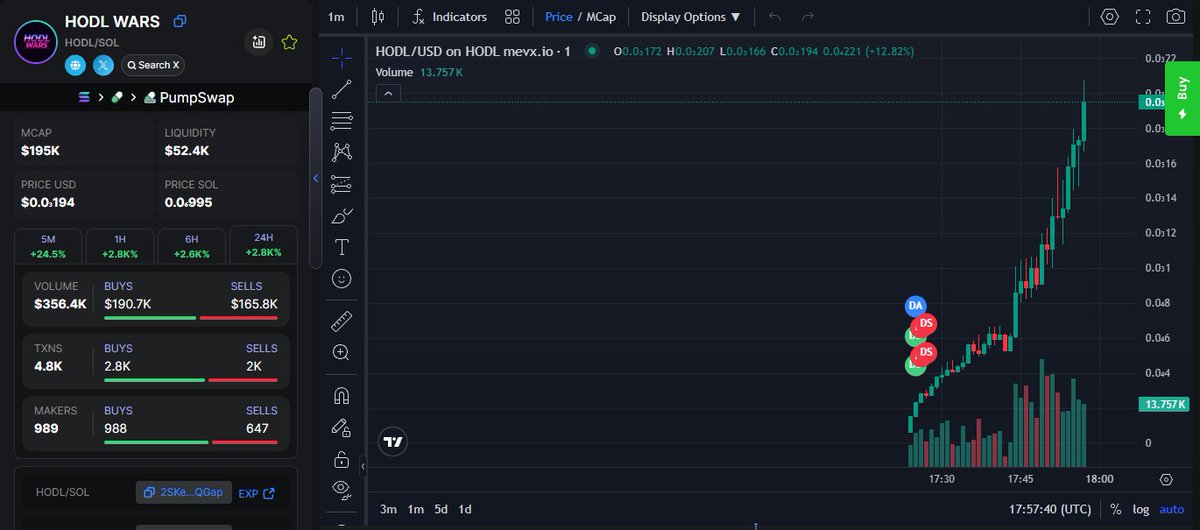Image resolution: width=1200 pixels, height=530 pixels.
Task: Click the redo arrow in toolbar
Action: (808, 17)
